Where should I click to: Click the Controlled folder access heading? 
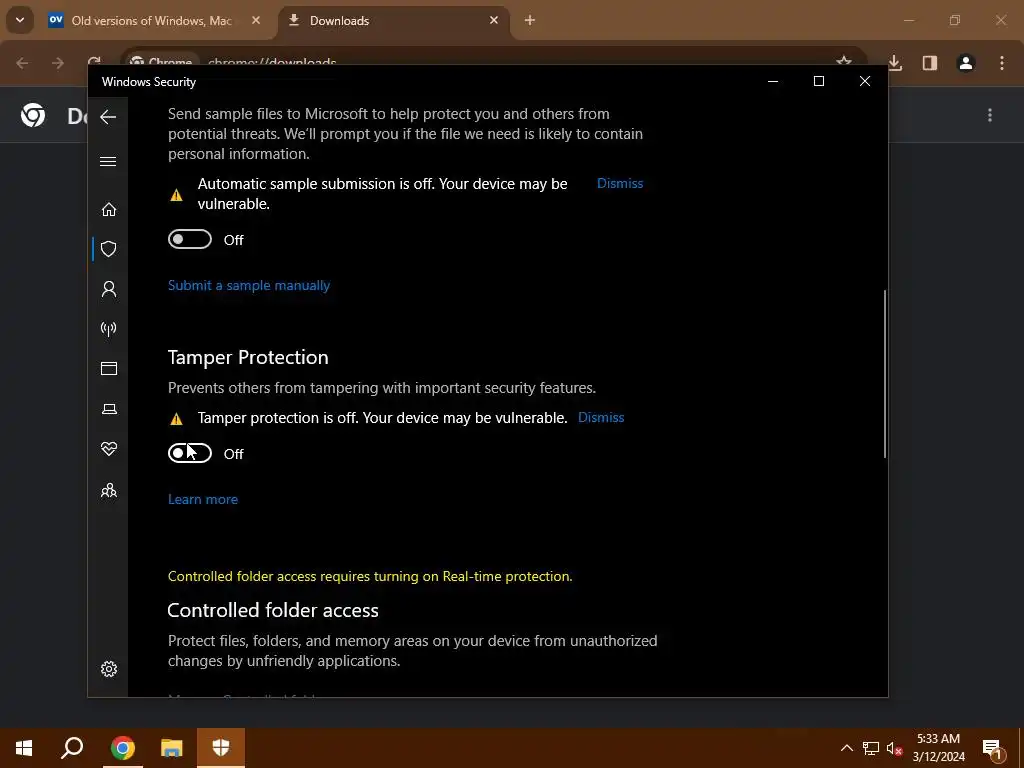(x=273, y=610)
